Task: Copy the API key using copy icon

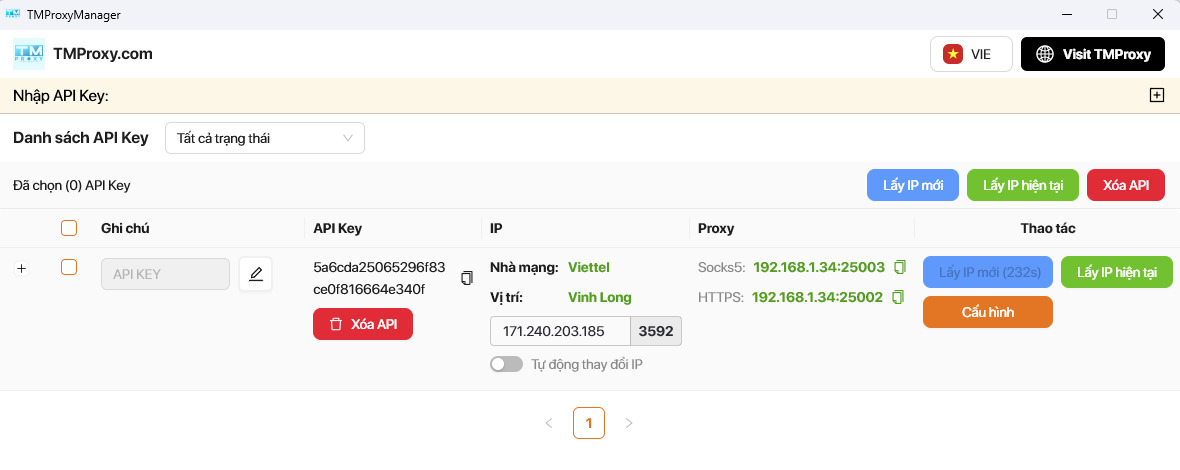Action: point(466,278)
